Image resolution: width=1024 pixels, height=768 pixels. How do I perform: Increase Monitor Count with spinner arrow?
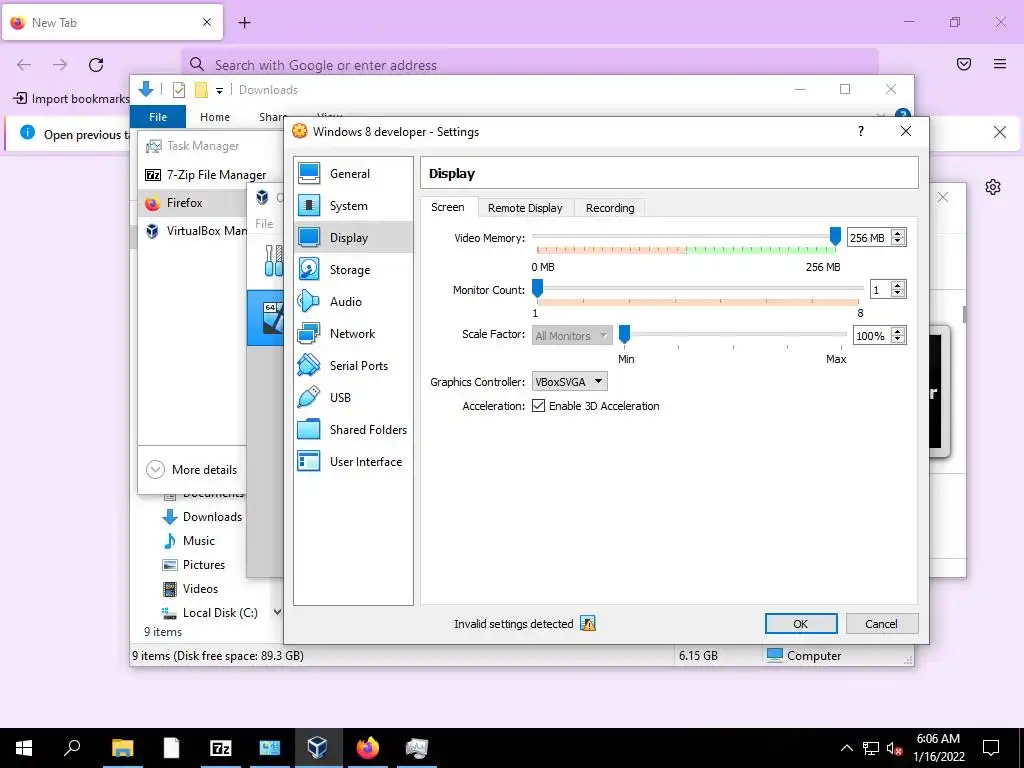(899, 285)
